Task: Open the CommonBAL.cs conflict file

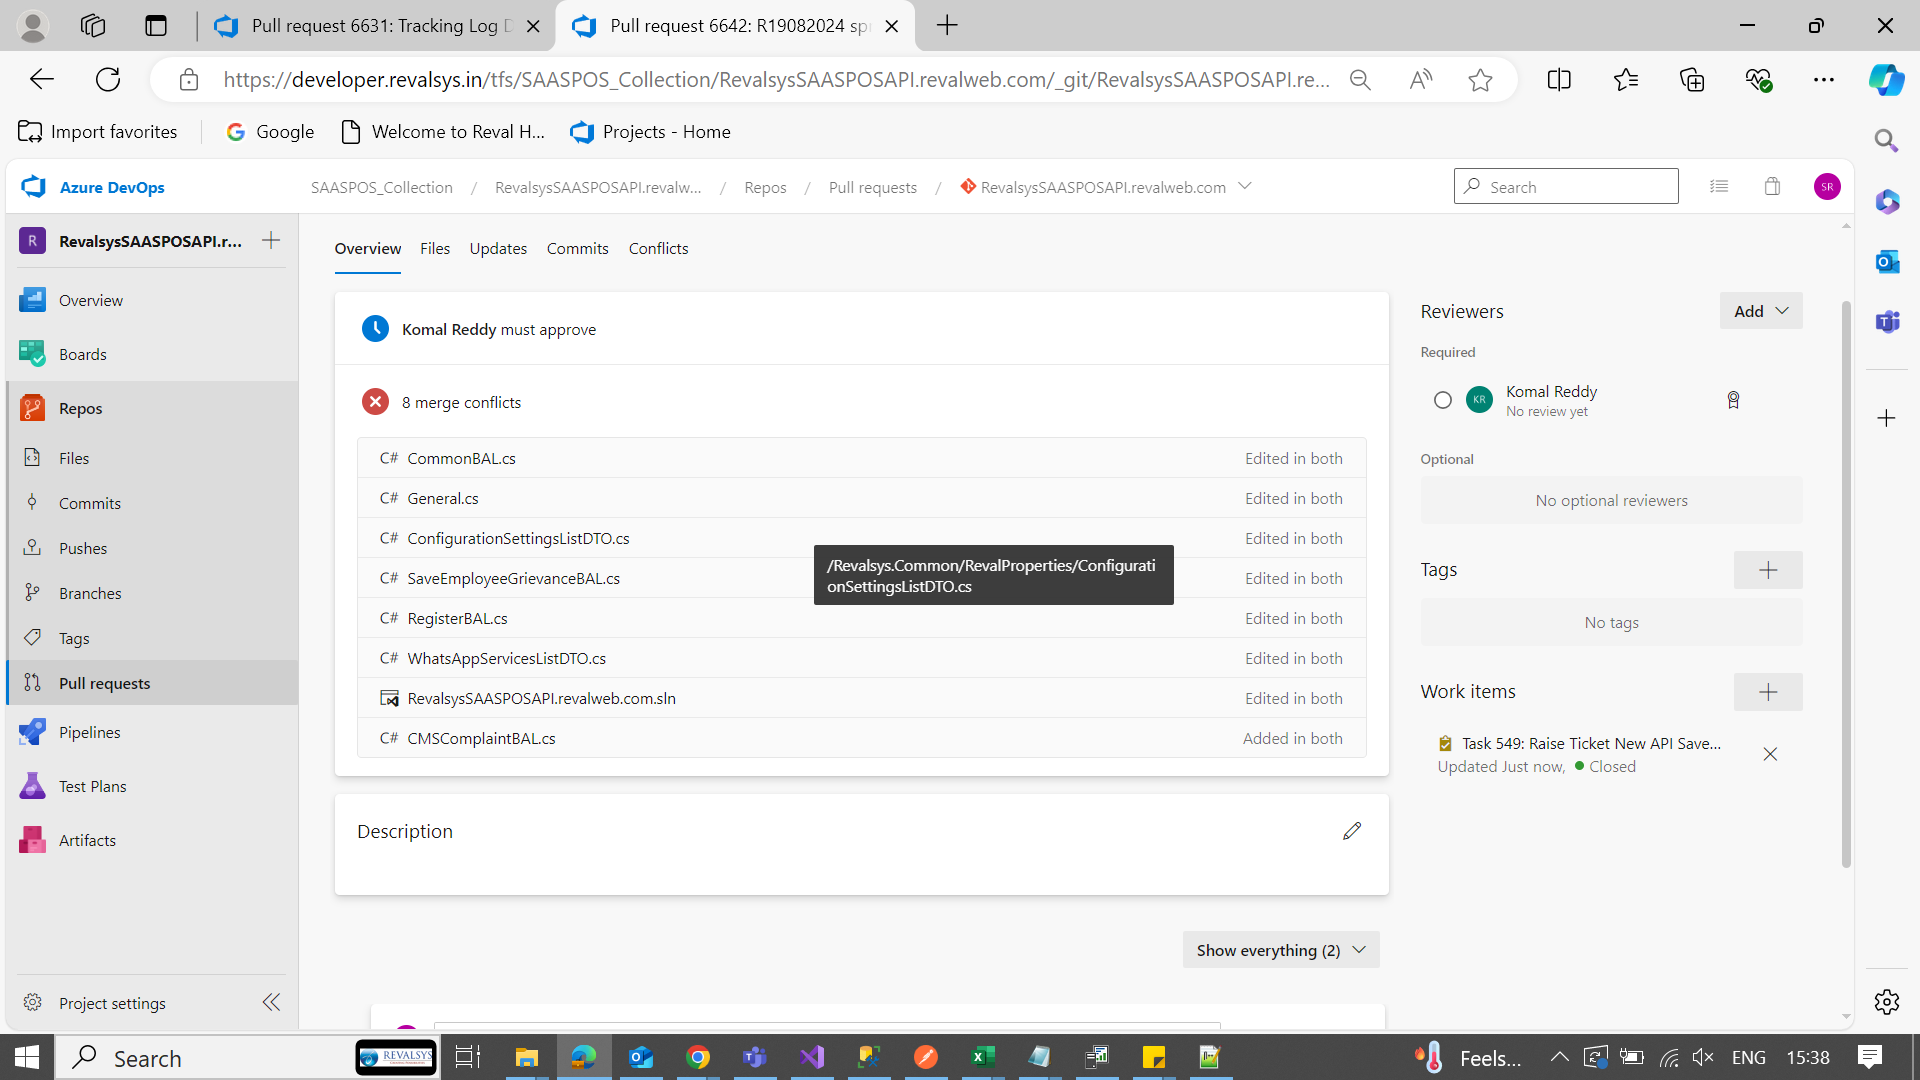Action: [x=461, y=458]
